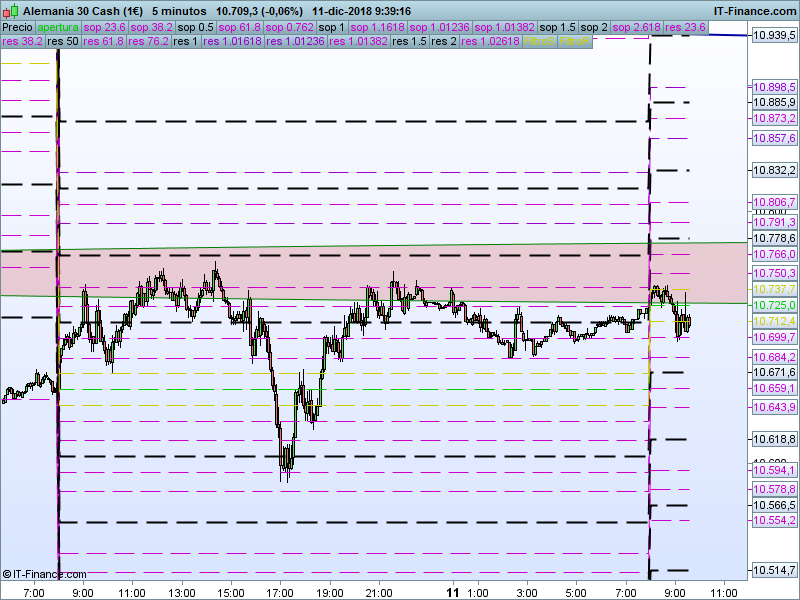Click the 17:00 label on the time axis
The height and width of the screenshot is (600, 800).
(279, 592)
